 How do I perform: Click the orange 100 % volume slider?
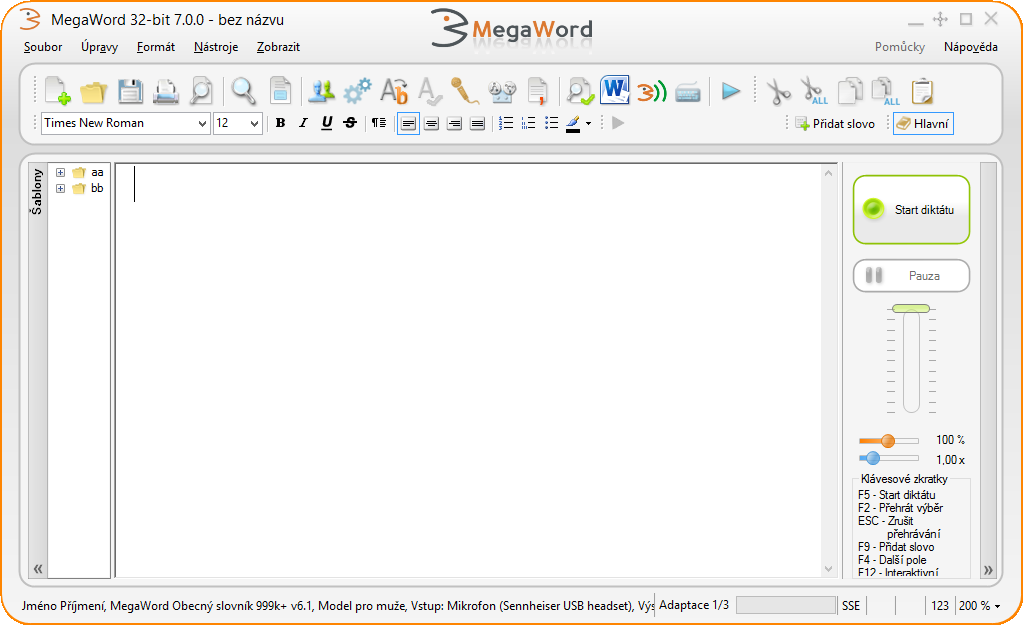(x=888, y=441)
